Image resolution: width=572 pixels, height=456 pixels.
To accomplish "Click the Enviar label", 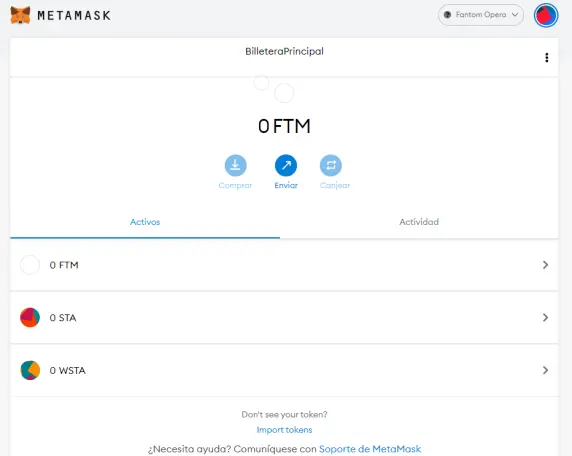I will 286,185.
